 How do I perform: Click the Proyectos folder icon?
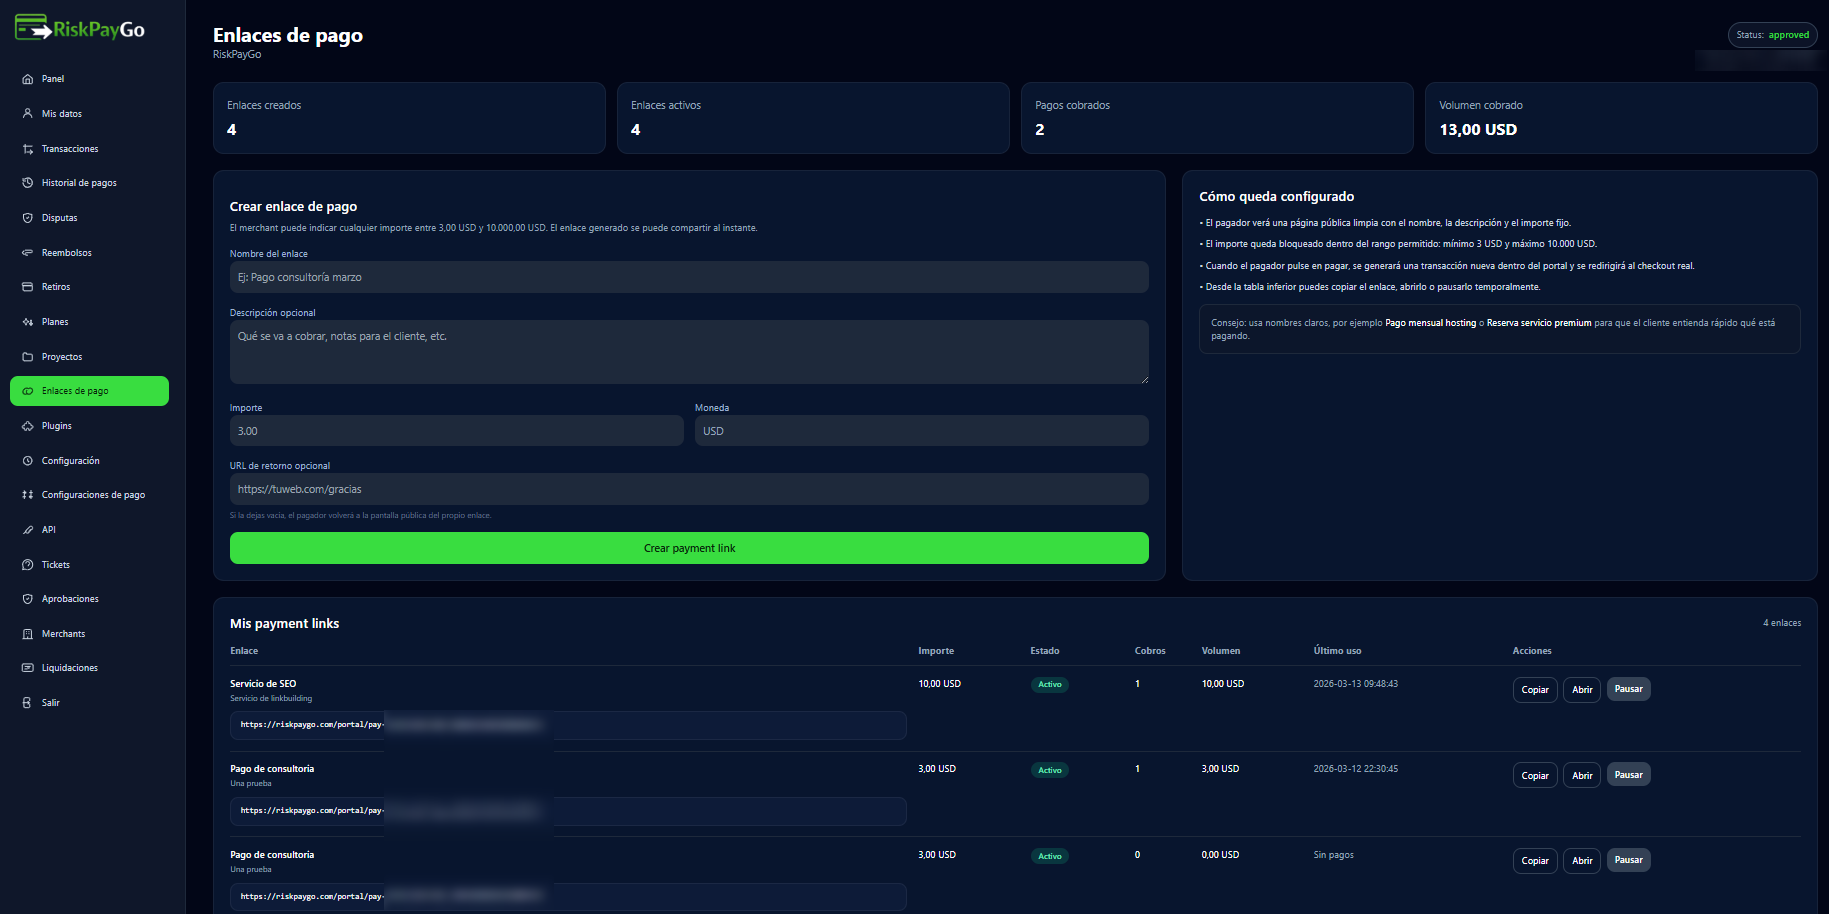click(28, 357)
